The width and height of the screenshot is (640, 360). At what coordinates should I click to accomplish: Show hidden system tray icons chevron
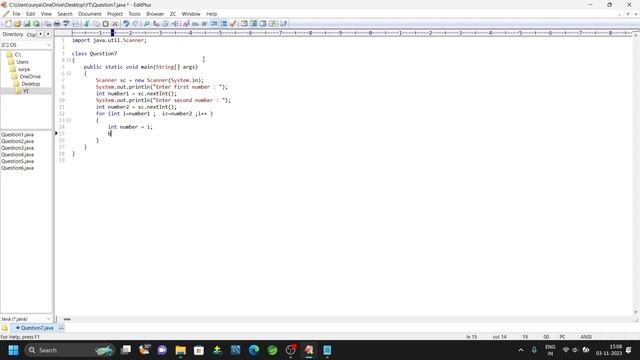coord(521,350)
